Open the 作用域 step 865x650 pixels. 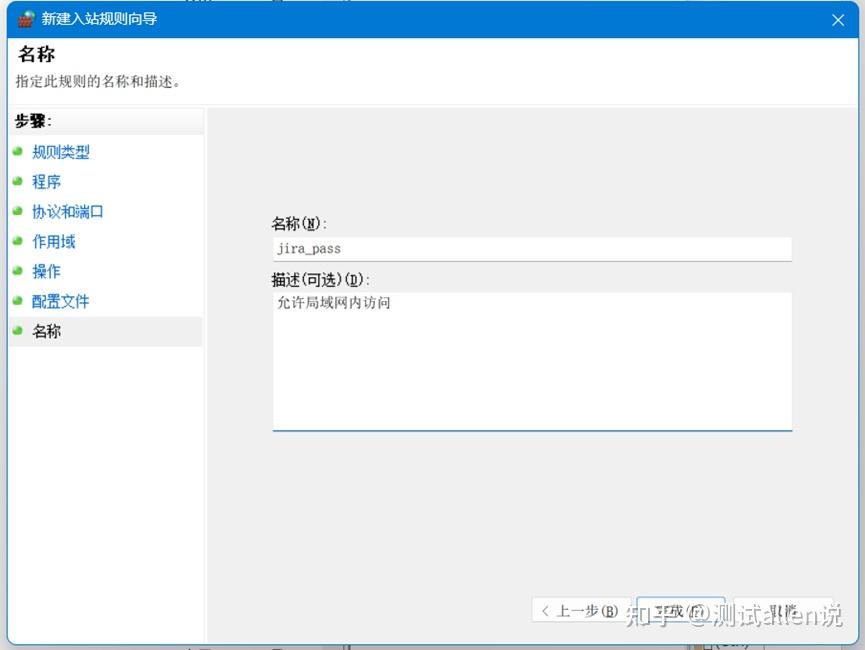pos(54,242)
